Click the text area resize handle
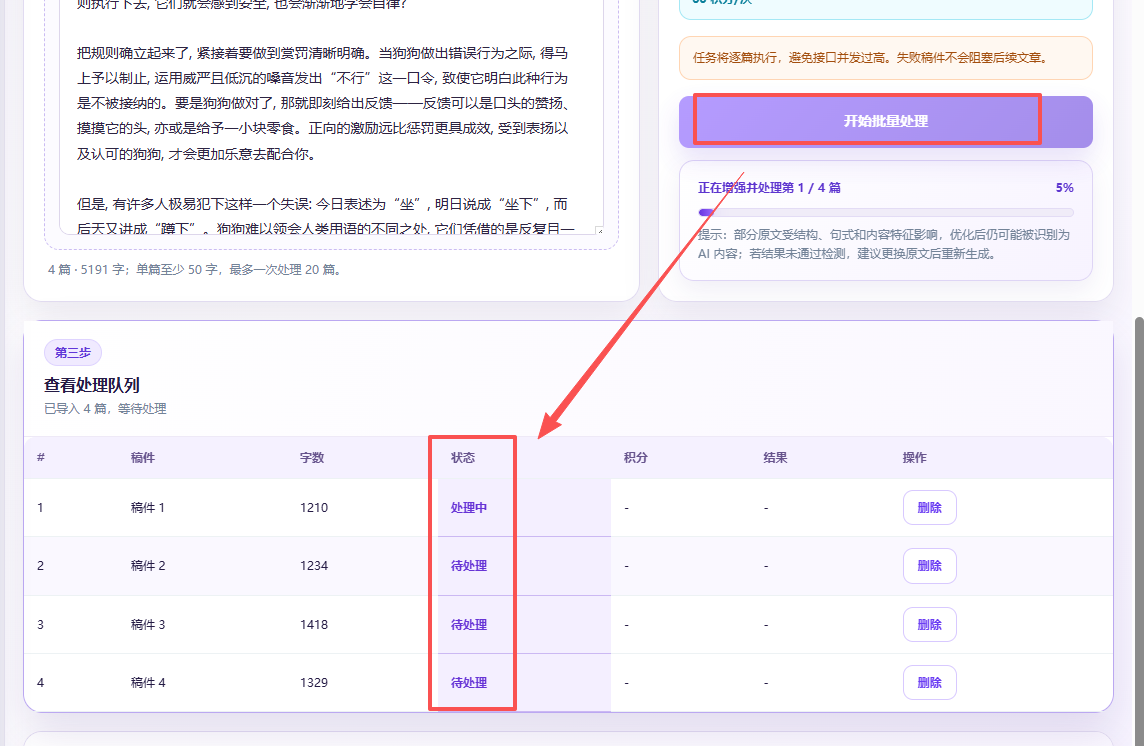The image size is (1144, 746). tap(600, 231)
